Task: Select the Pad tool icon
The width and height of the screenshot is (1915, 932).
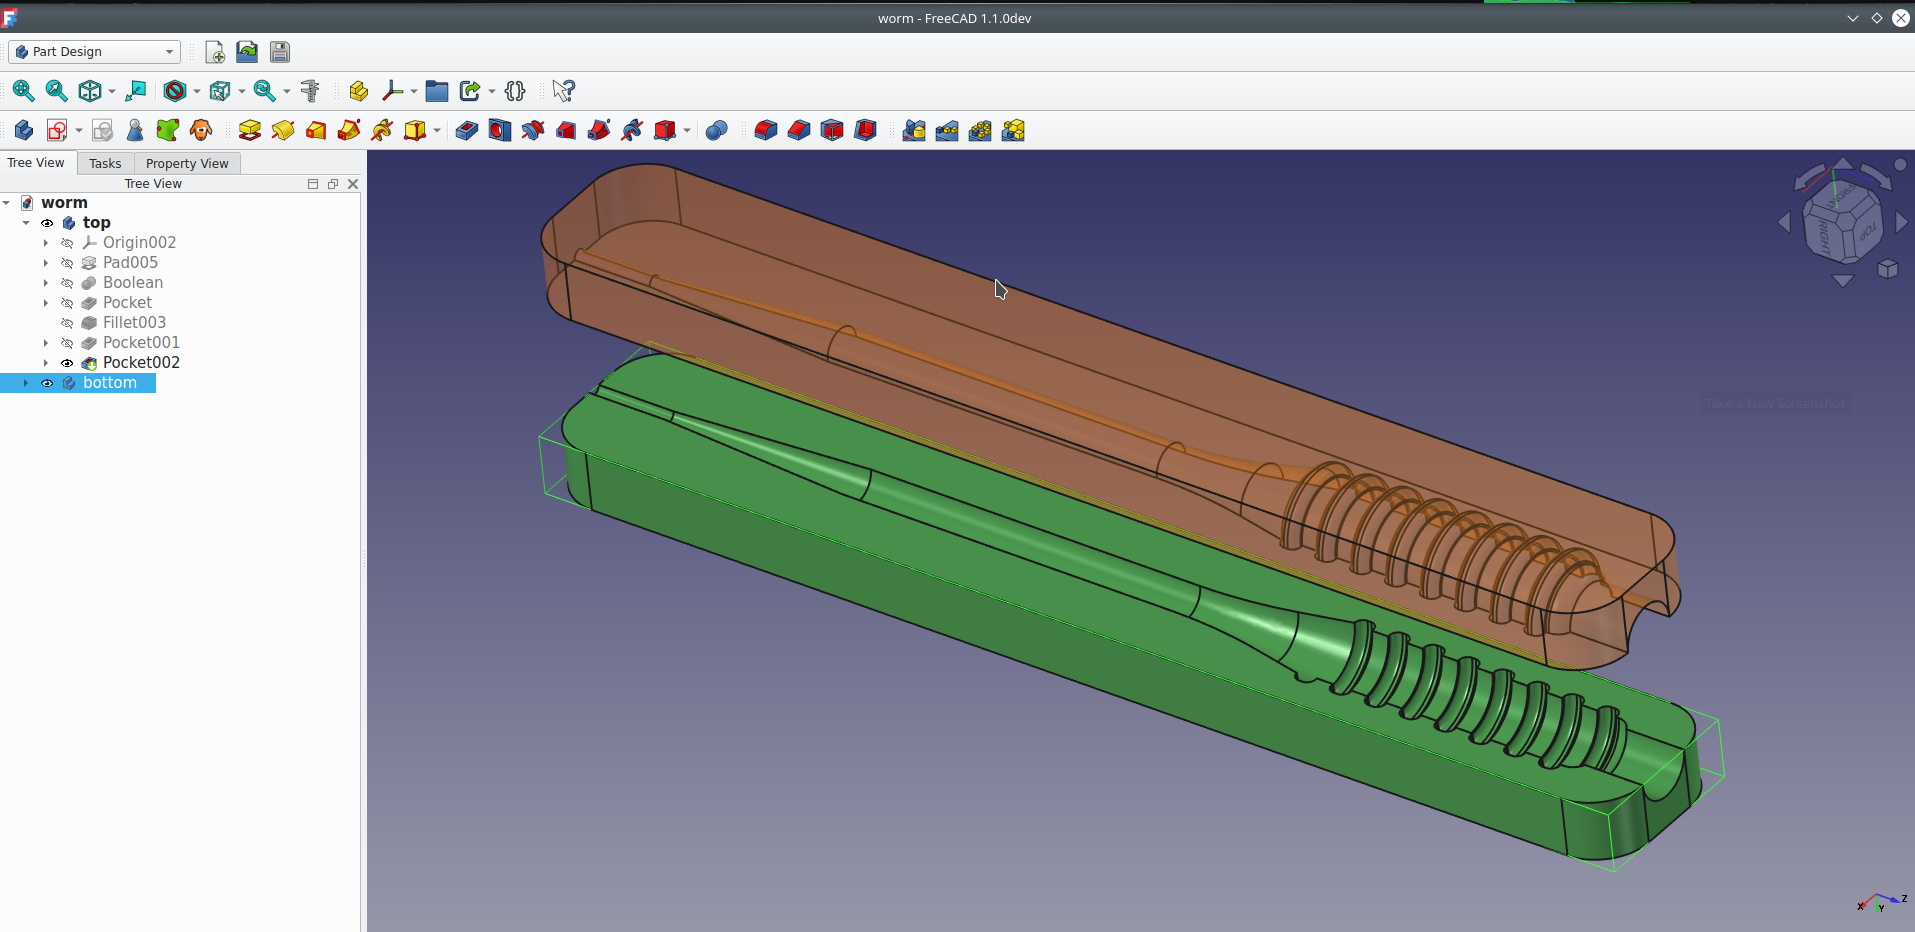Action: click(x=250, y=130)
